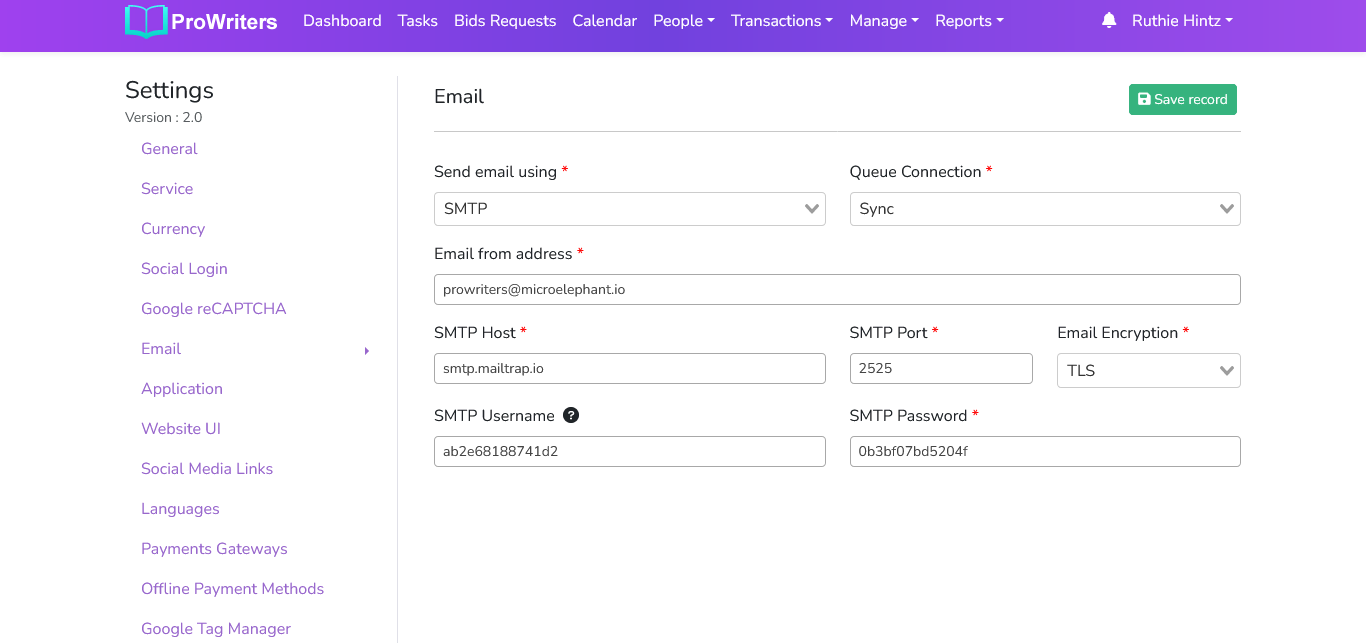The width and height of the screenshot is (1366, 643).
Task: Expand the Queue Connection dropdown
Action: 1044,209
